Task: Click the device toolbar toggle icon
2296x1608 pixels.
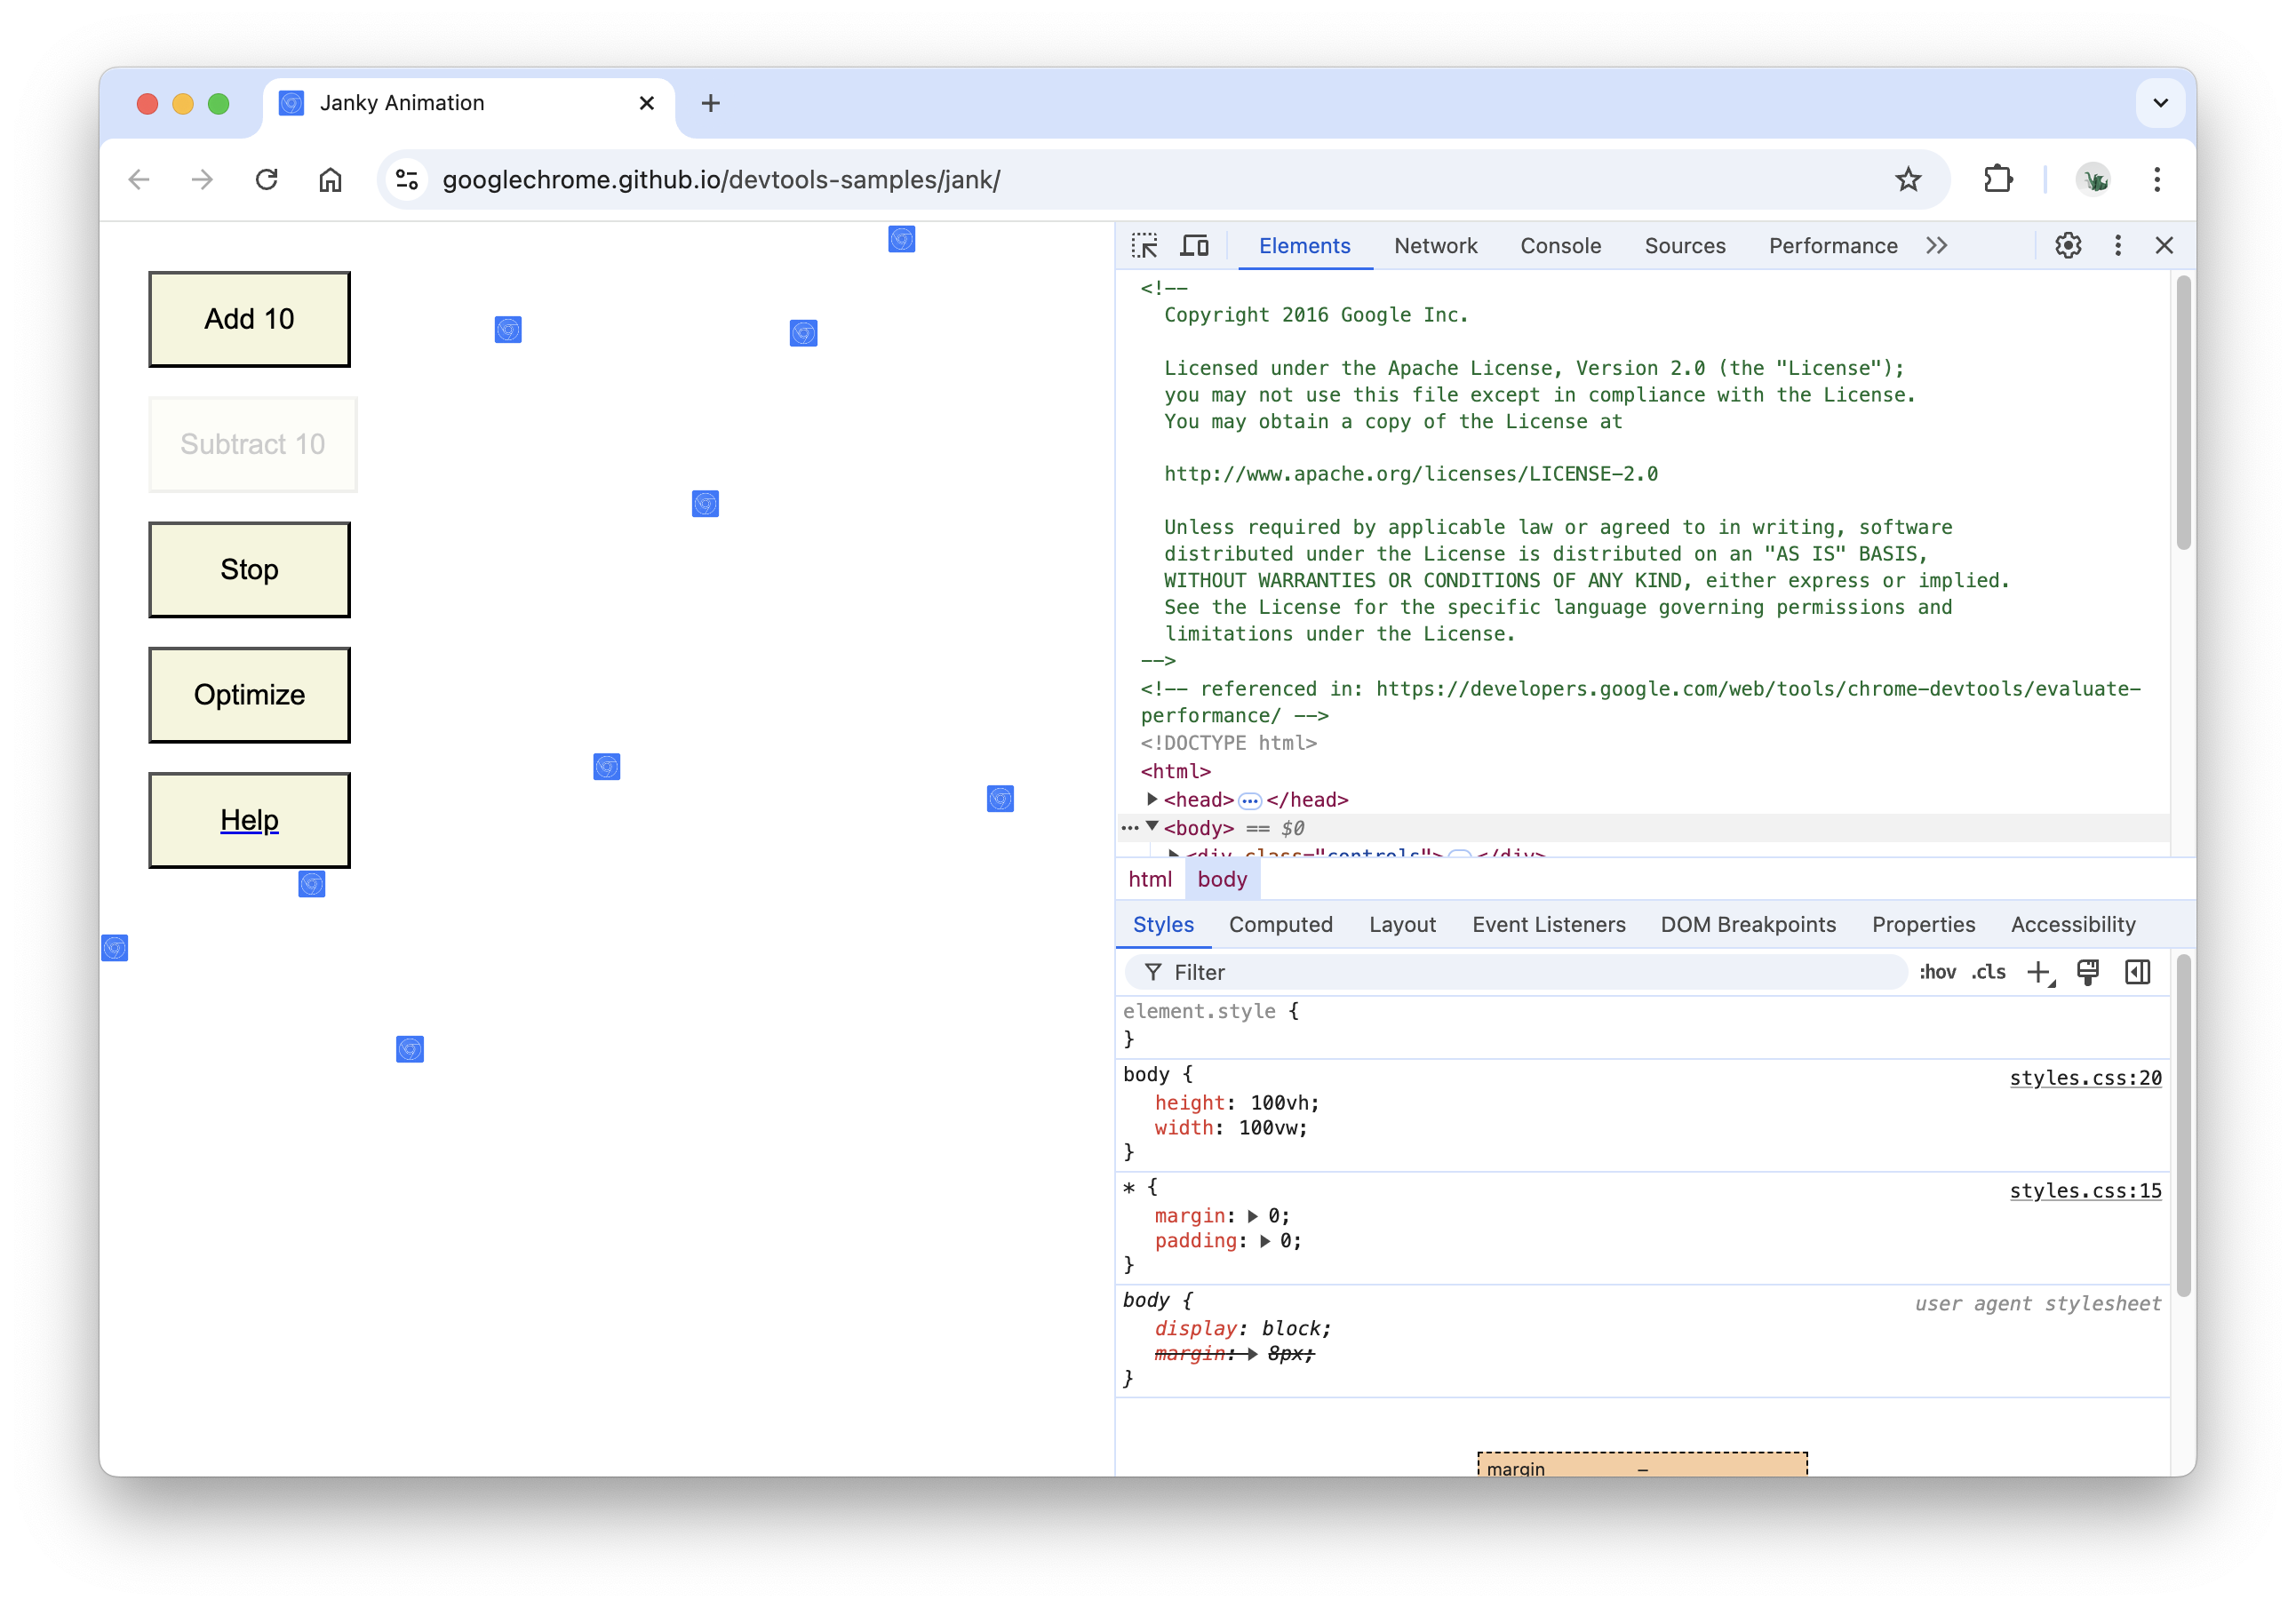Action: pyautogui.click(x=1195, y=244)
